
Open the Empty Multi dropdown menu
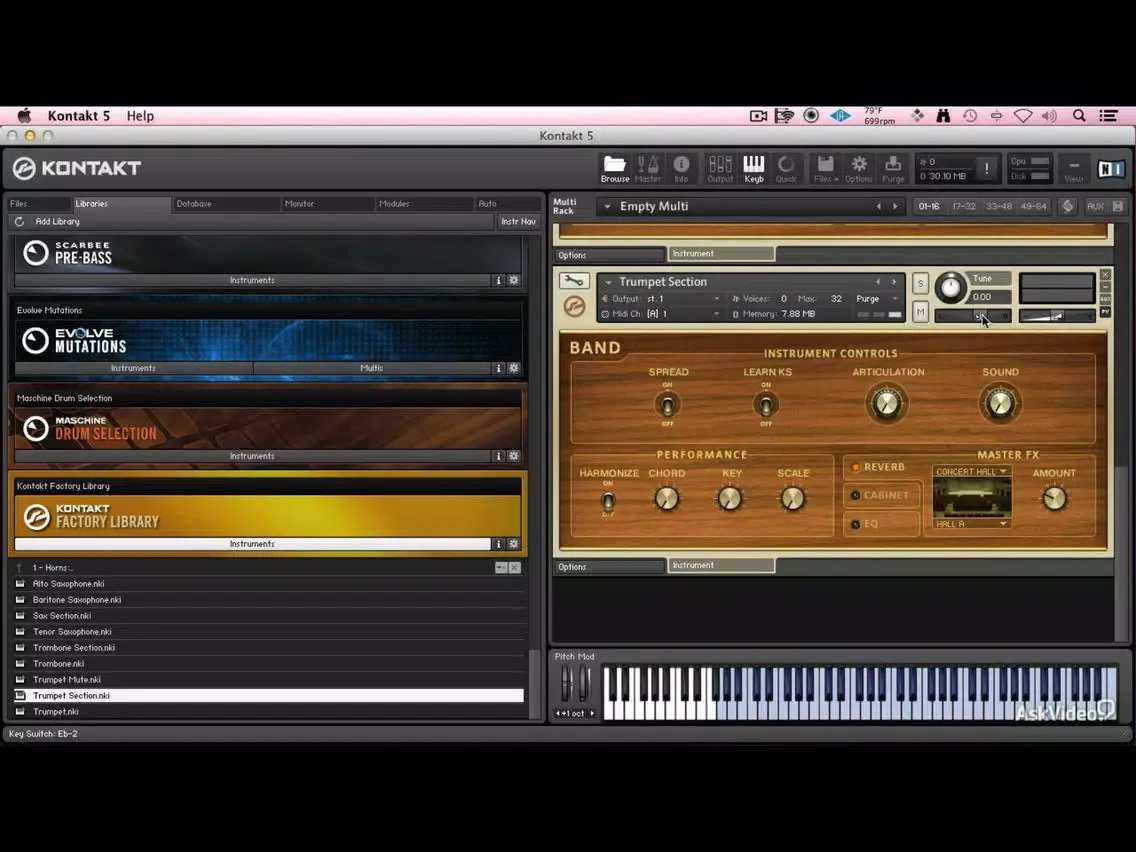click(607, 206)
